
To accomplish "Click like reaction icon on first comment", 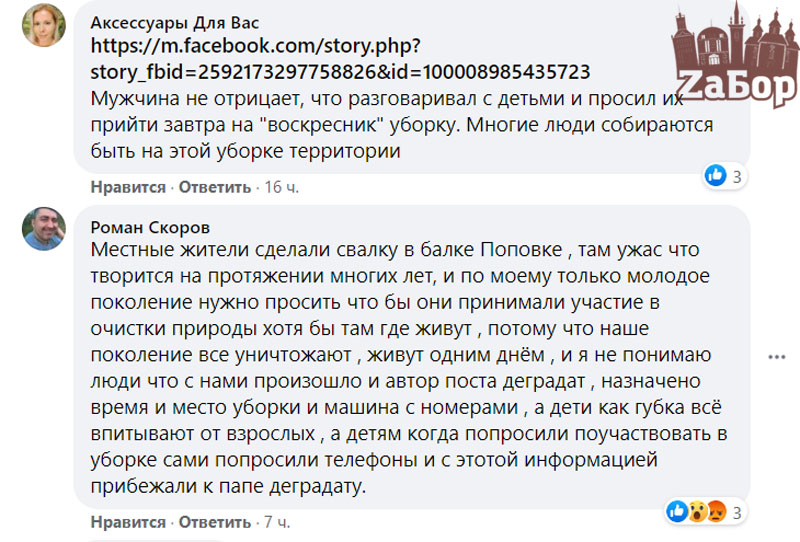I will point(715,176).
